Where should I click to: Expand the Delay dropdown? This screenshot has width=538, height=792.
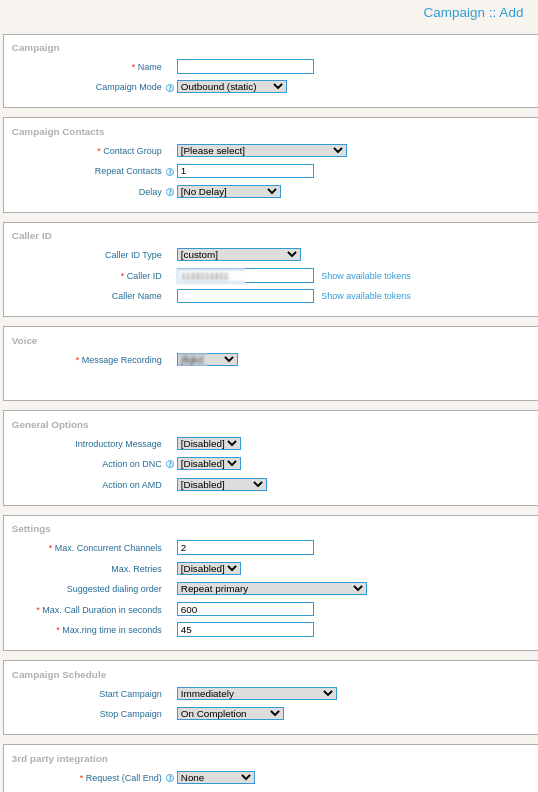pyautogui.click(x=229, y=192)
